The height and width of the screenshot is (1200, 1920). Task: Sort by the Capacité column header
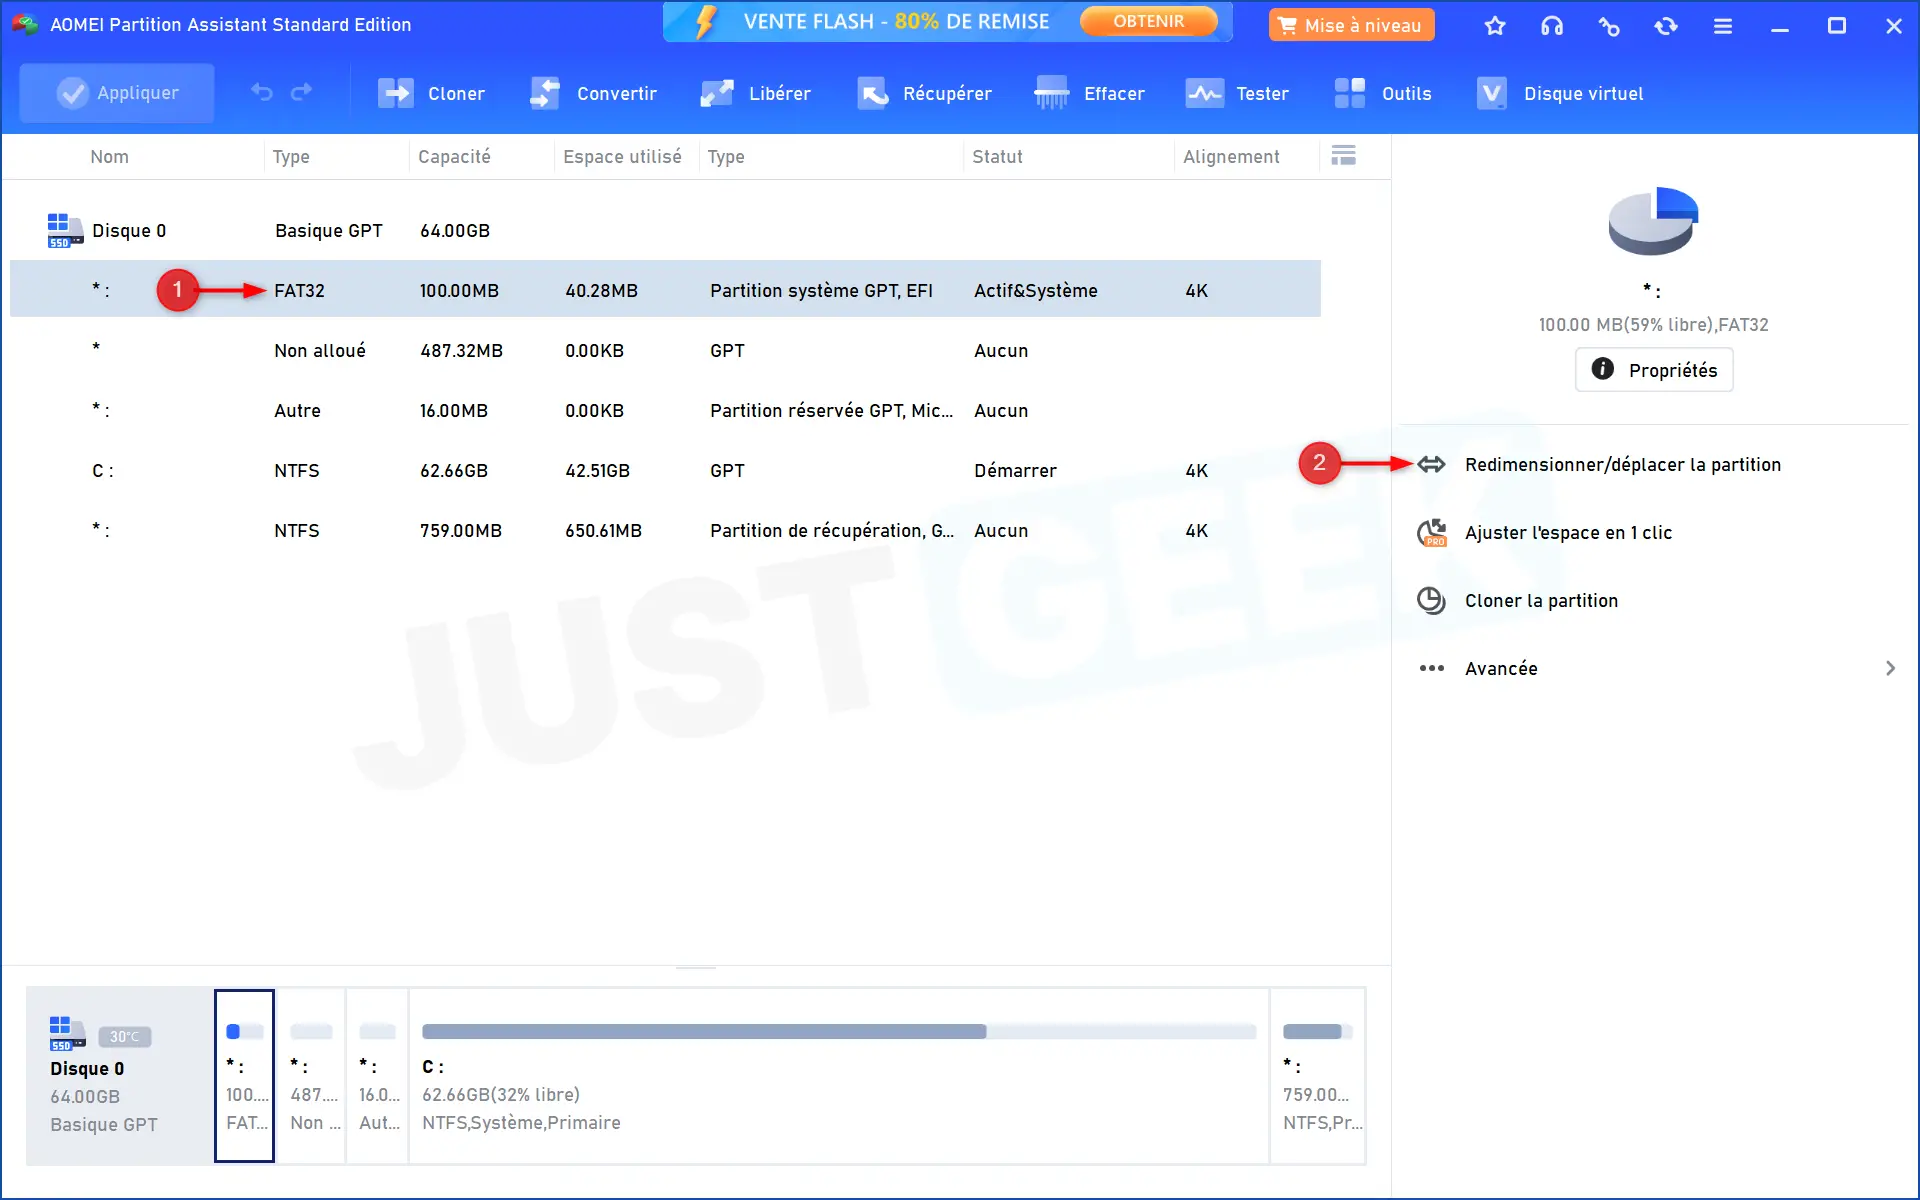pos(454,156)
